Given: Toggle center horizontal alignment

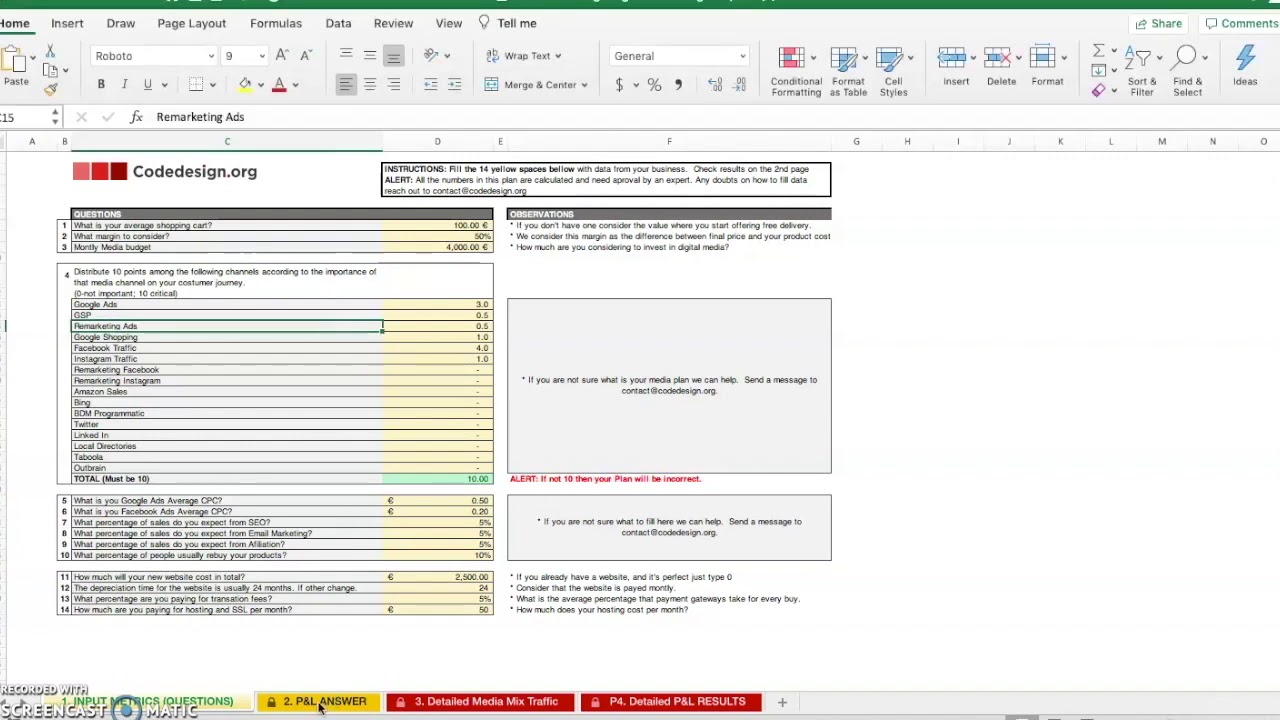Looking at the screenshot, I should [370, 85].
